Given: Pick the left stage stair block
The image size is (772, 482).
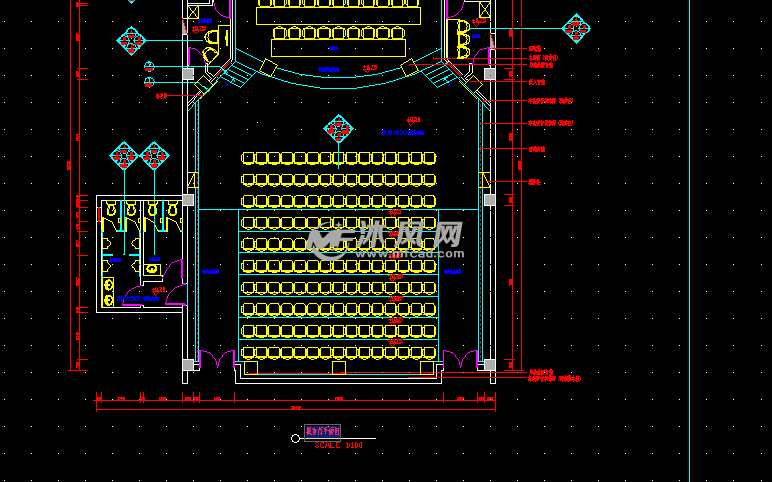Looking at the screenshot, I should pyautogui.click(x=237, y=76).
